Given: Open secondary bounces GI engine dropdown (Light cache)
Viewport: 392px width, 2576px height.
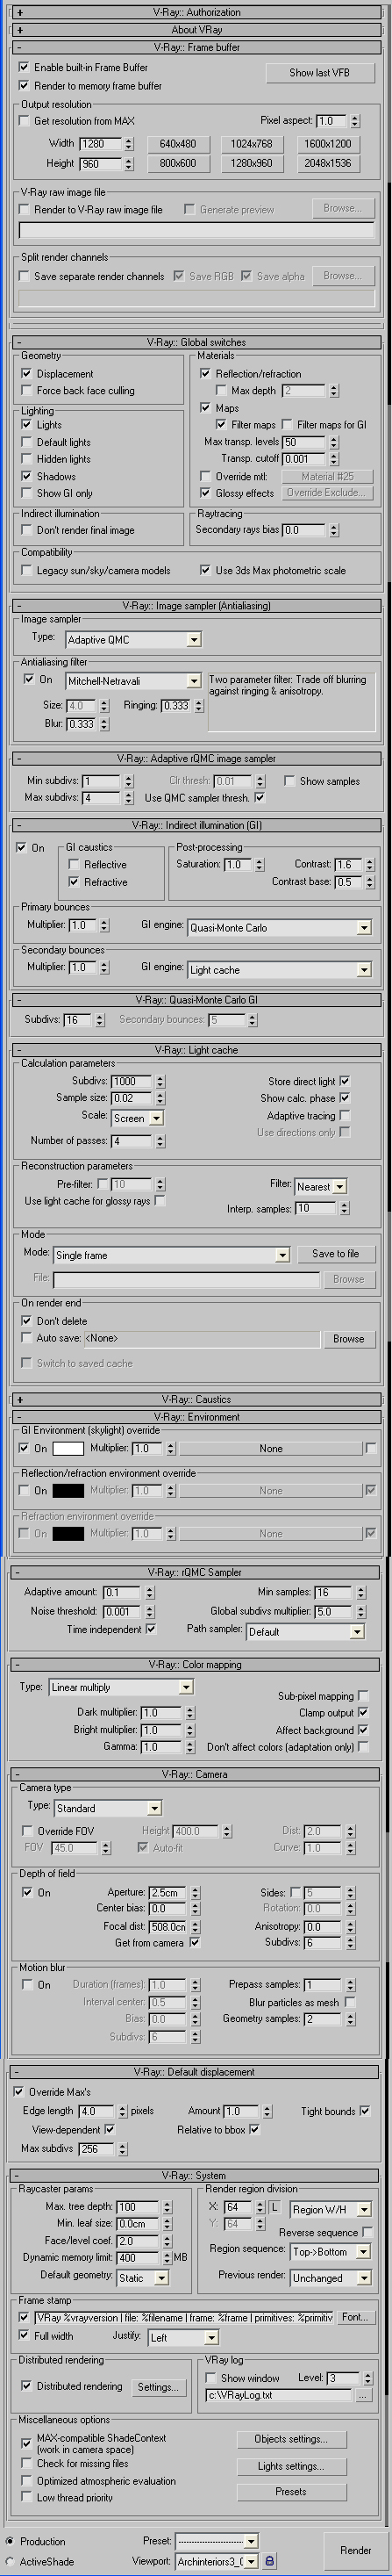Looking at the screenshot, I should click(280, 969).
